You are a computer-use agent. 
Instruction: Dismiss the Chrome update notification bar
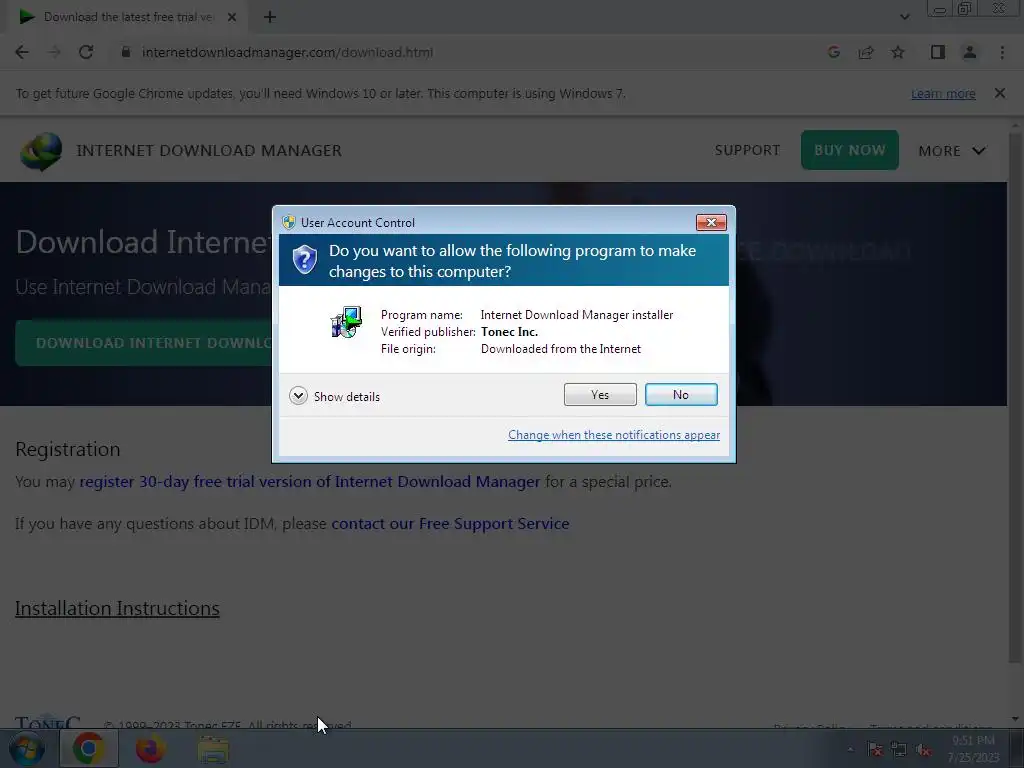(1000, 93)
